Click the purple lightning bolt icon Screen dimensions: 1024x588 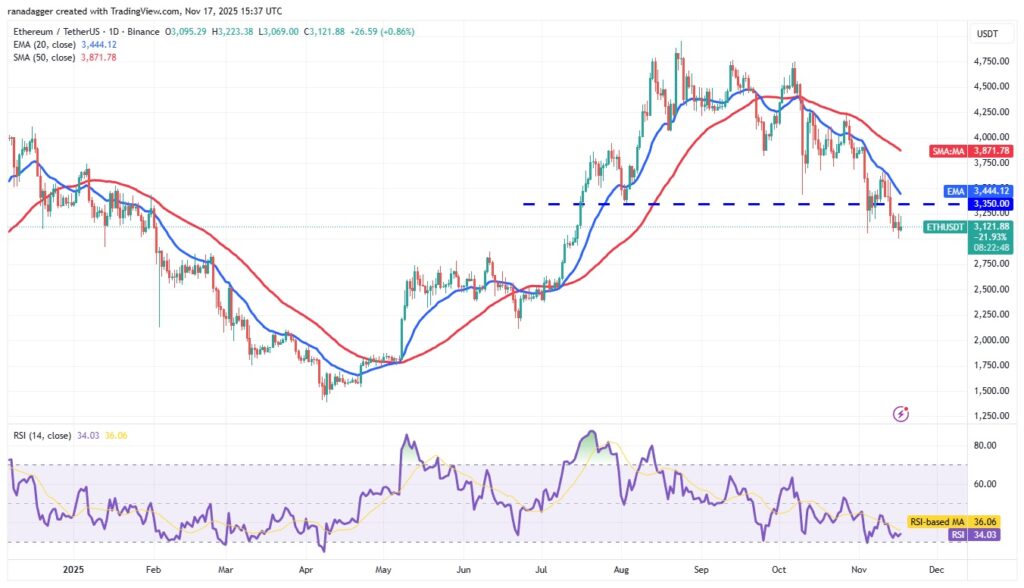pyautogui.click(x=903, y=412)
